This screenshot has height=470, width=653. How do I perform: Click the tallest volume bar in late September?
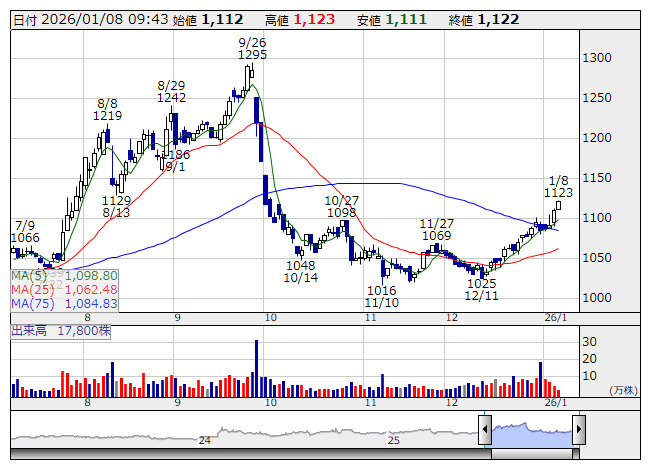257,368
